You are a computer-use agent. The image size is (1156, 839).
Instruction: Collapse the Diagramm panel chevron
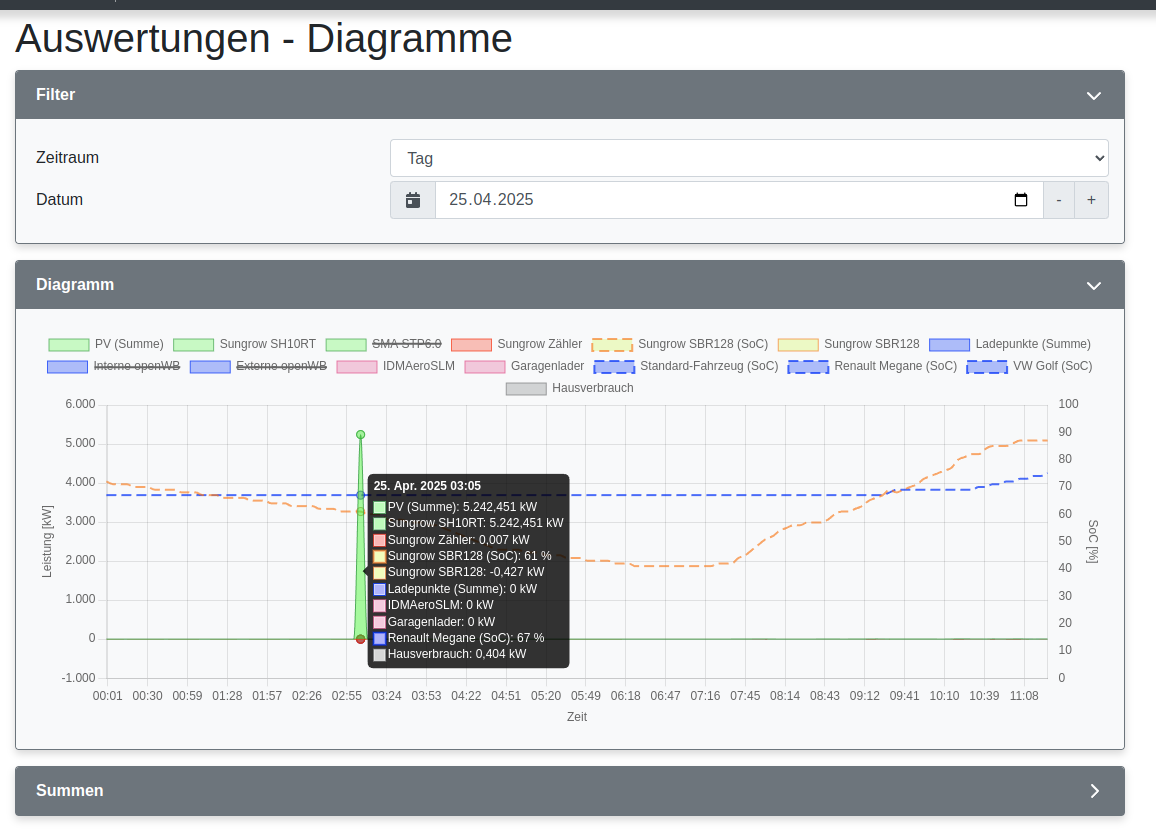pos(1093,286)
